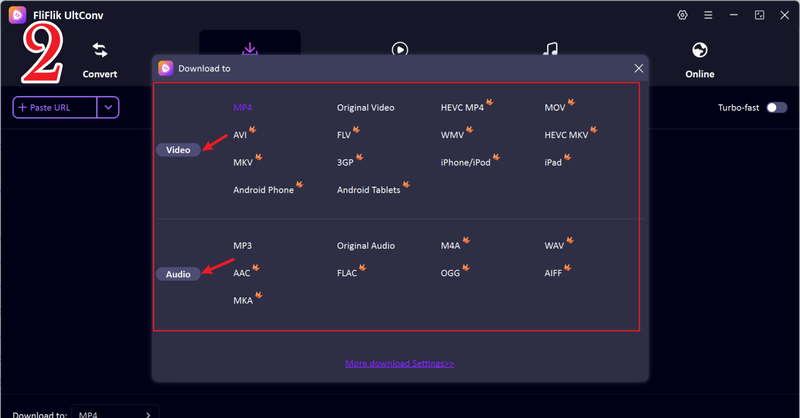This screenshot has height=418, width=800.
Task: Toggle the Turbo-fast switch
Action: [776, 107]
